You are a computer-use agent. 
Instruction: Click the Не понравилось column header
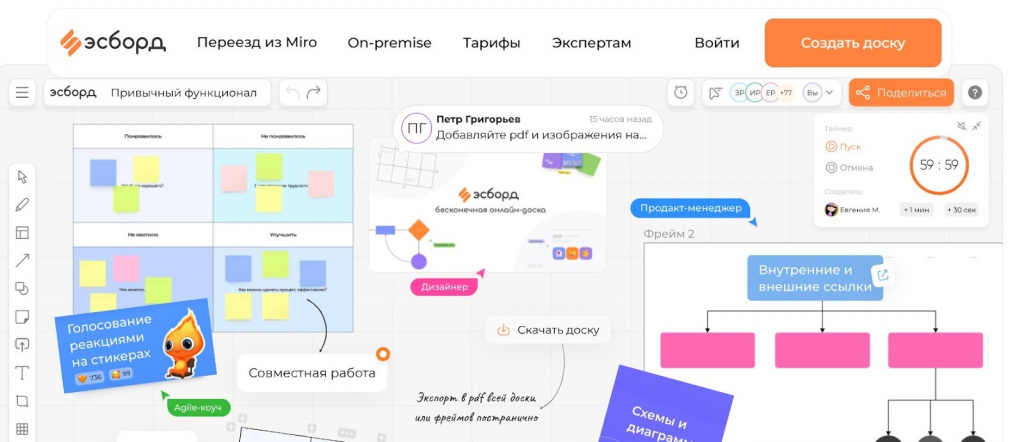tap(283, 136)
